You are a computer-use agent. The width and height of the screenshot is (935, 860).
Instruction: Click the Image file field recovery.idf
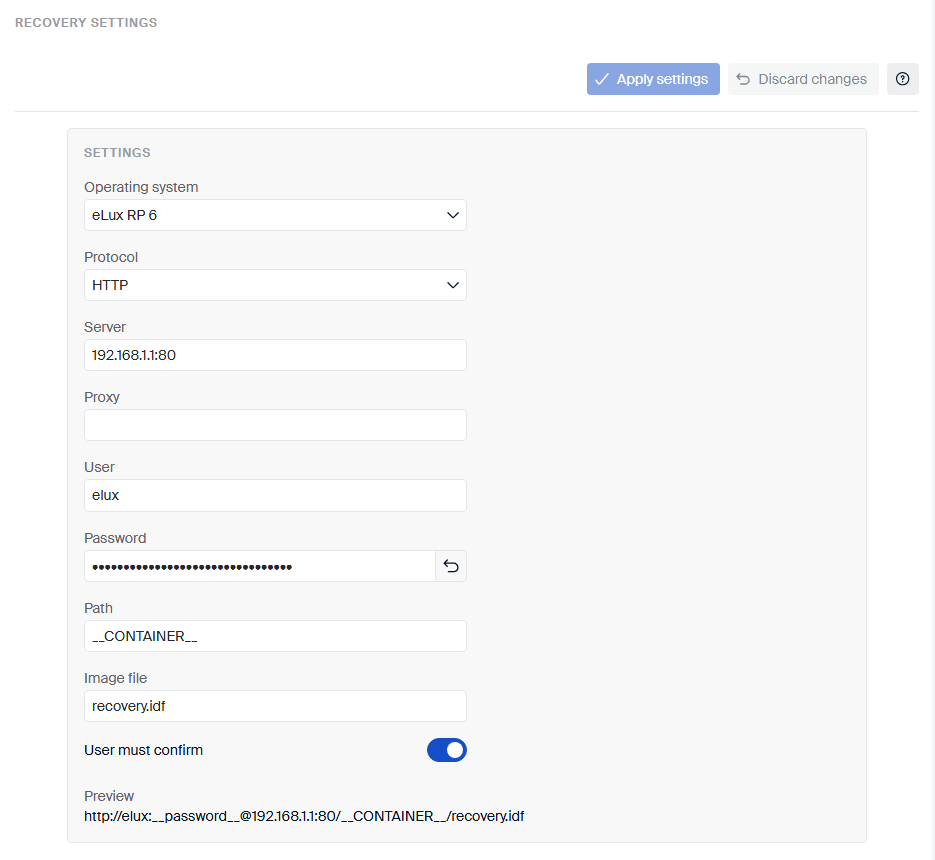click(275, 706)
